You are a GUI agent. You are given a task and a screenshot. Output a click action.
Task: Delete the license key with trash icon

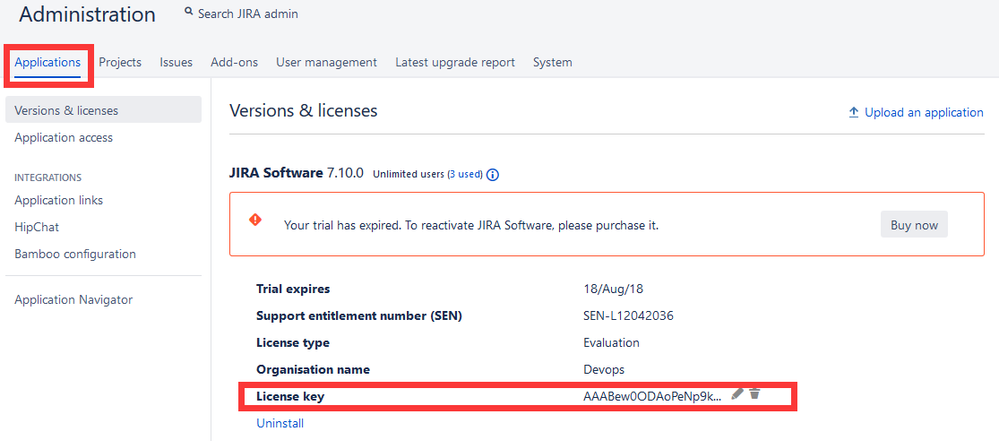click(754, 394)
